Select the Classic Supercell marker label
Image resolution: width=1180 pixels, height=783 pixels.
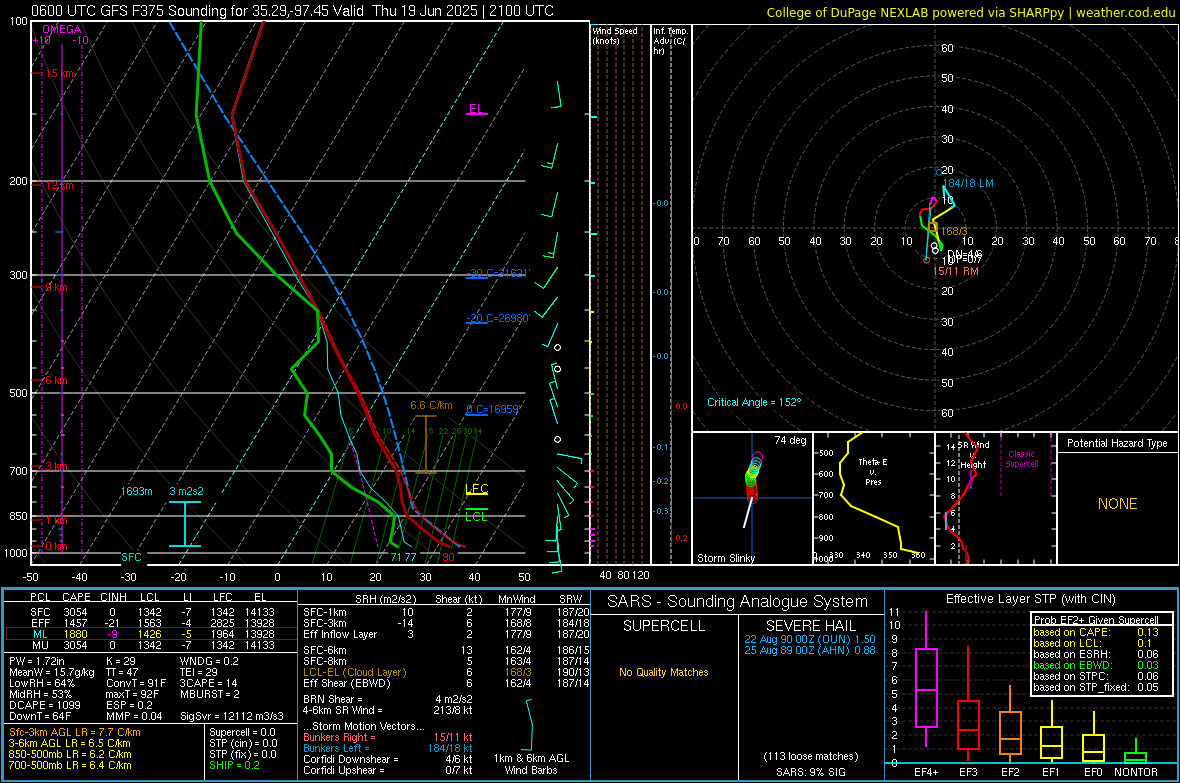[1022, 459]
